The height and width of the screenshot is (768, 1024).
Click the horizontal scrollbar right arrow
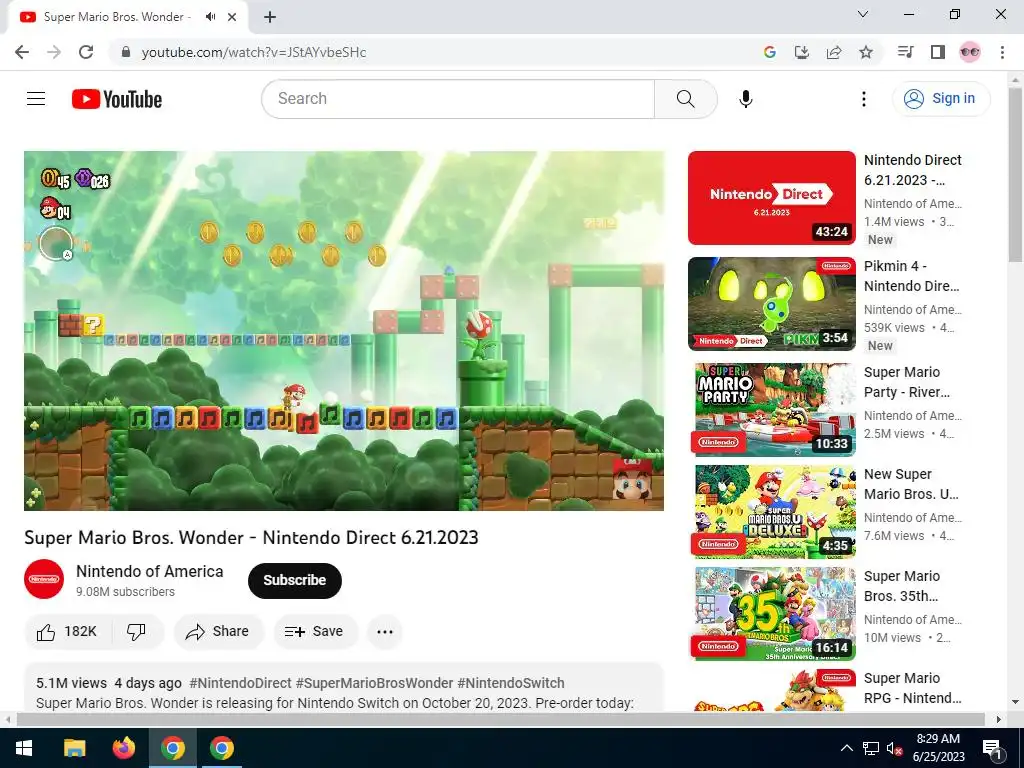coord(999,719)
